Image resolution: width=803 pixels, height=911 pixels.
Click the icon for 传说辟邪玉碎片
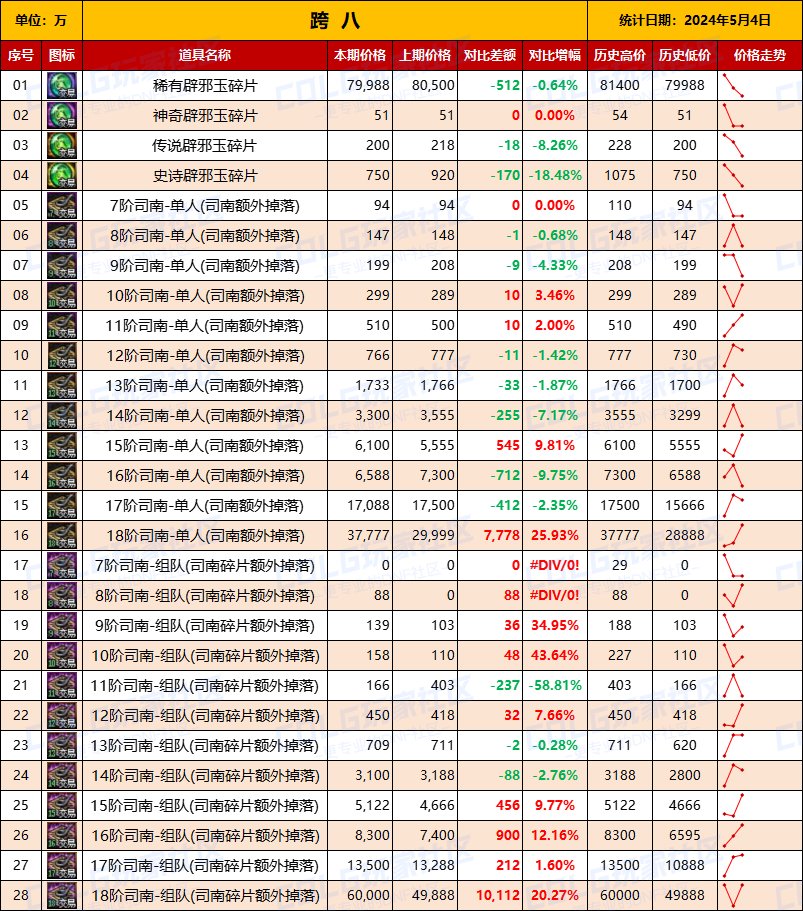coord(62,145)
